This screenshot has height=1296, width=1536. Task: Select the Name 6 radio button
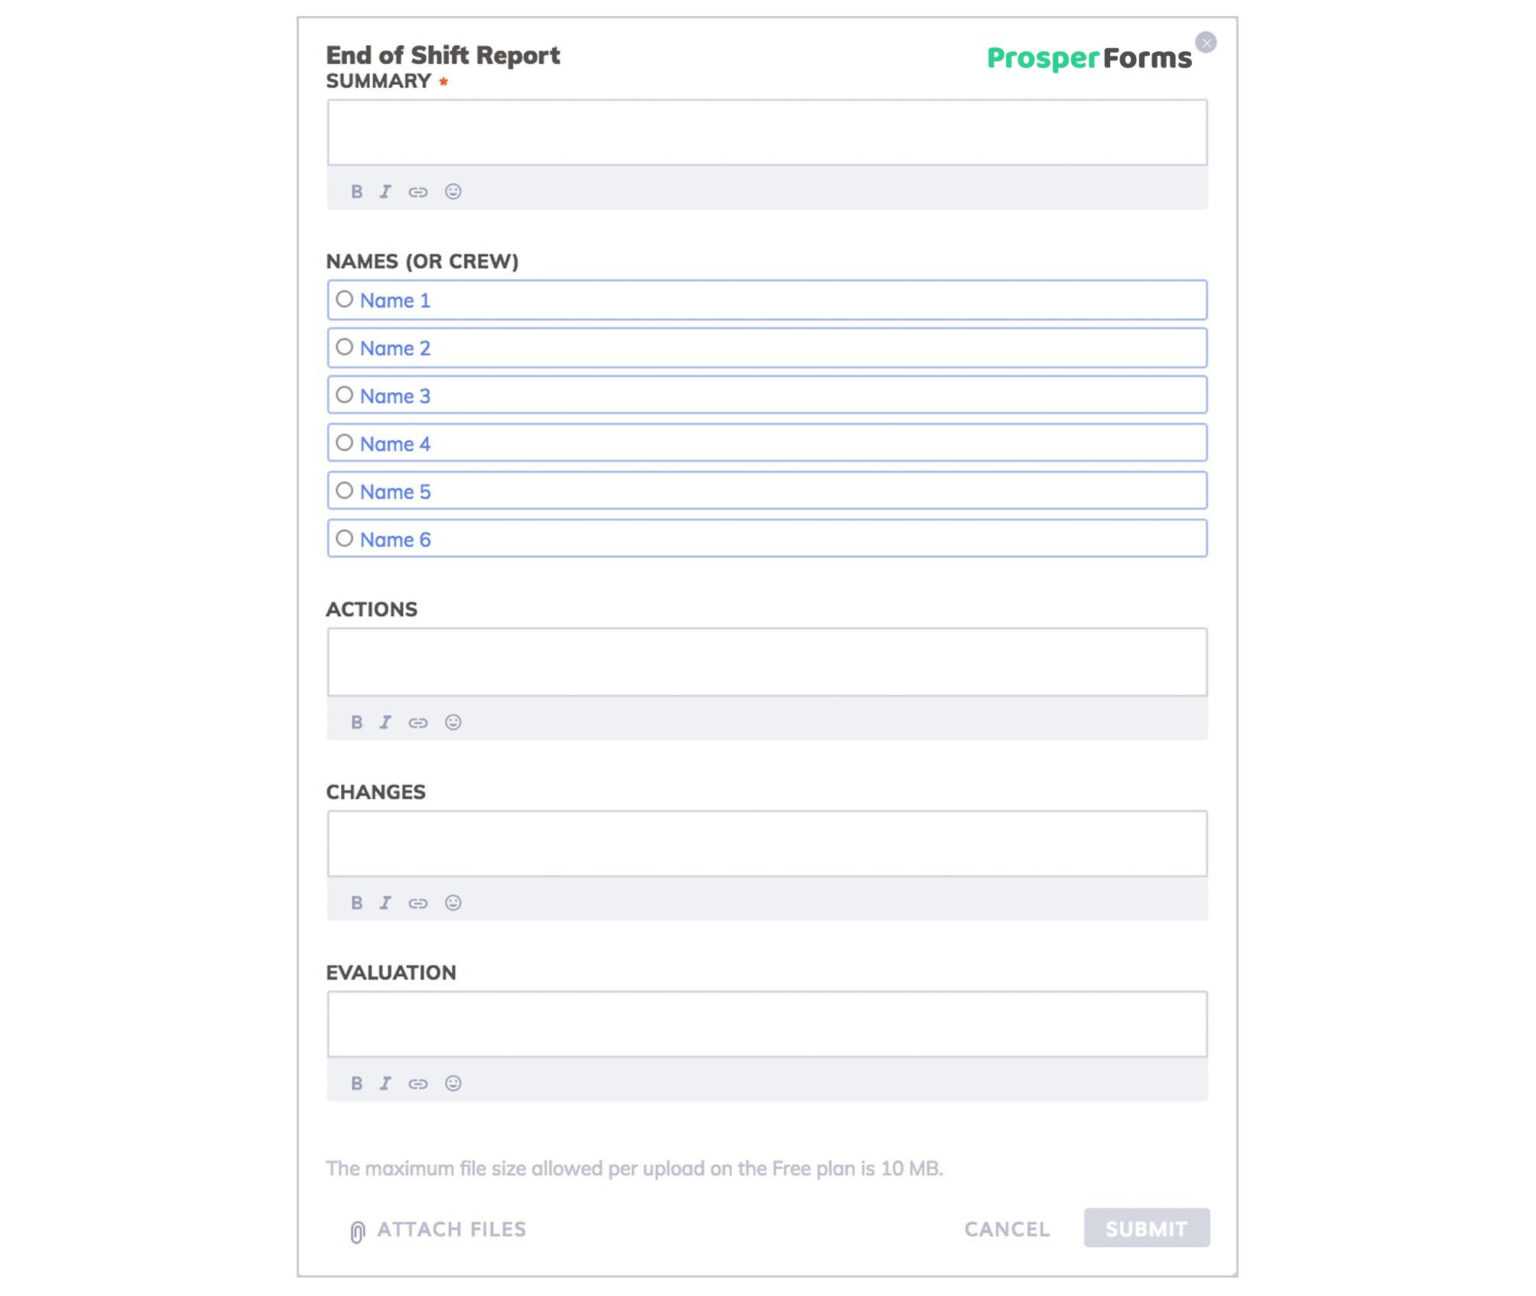click(345, 538)
